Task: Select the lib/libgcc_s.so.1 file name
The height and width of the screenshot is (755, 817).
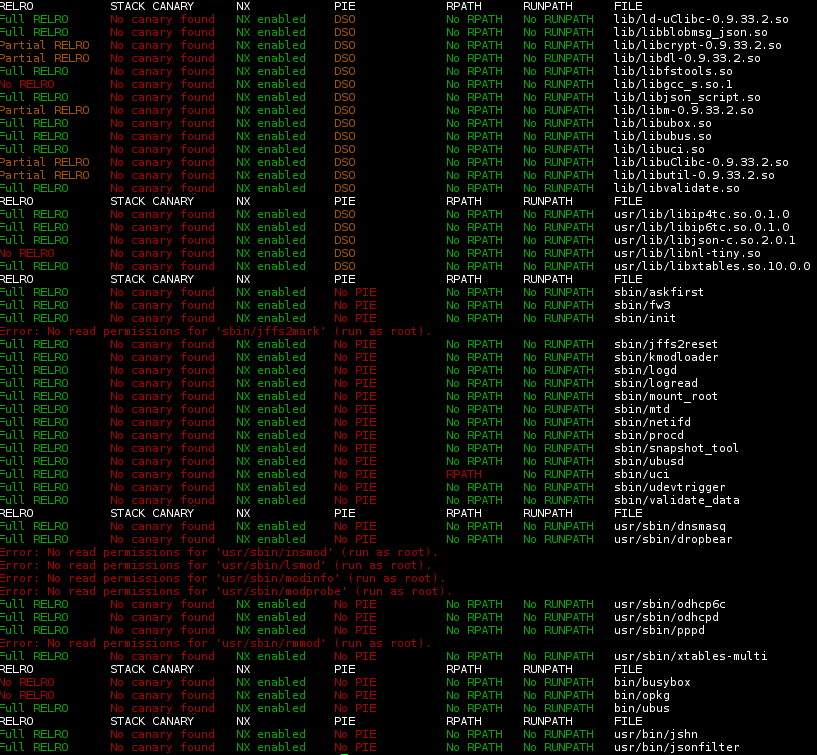Action: click(x=673, y=84)
